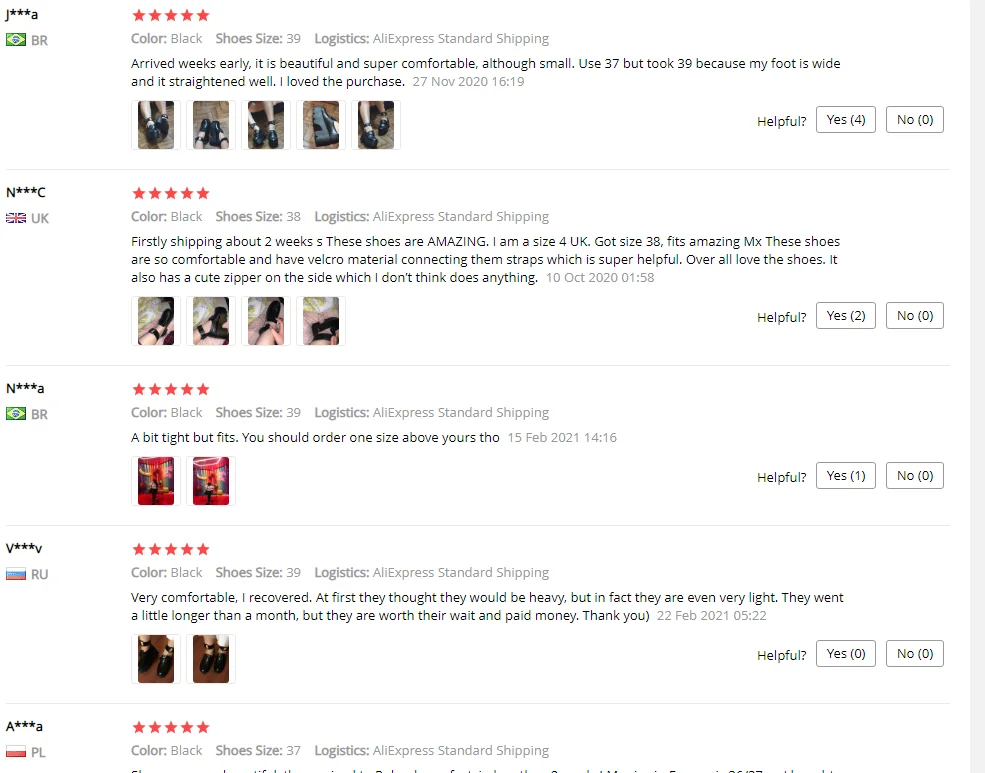Open first photo in V***v's RU review
This screenshot has width=985, height=773.
[x=156, y=659]
